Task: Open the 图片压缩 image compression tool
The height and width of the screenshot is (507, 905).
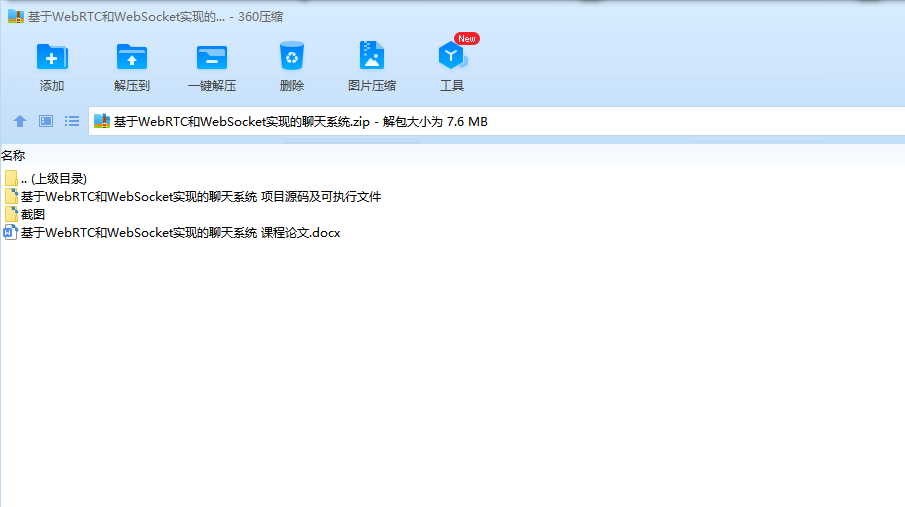Action: [372, 56]
